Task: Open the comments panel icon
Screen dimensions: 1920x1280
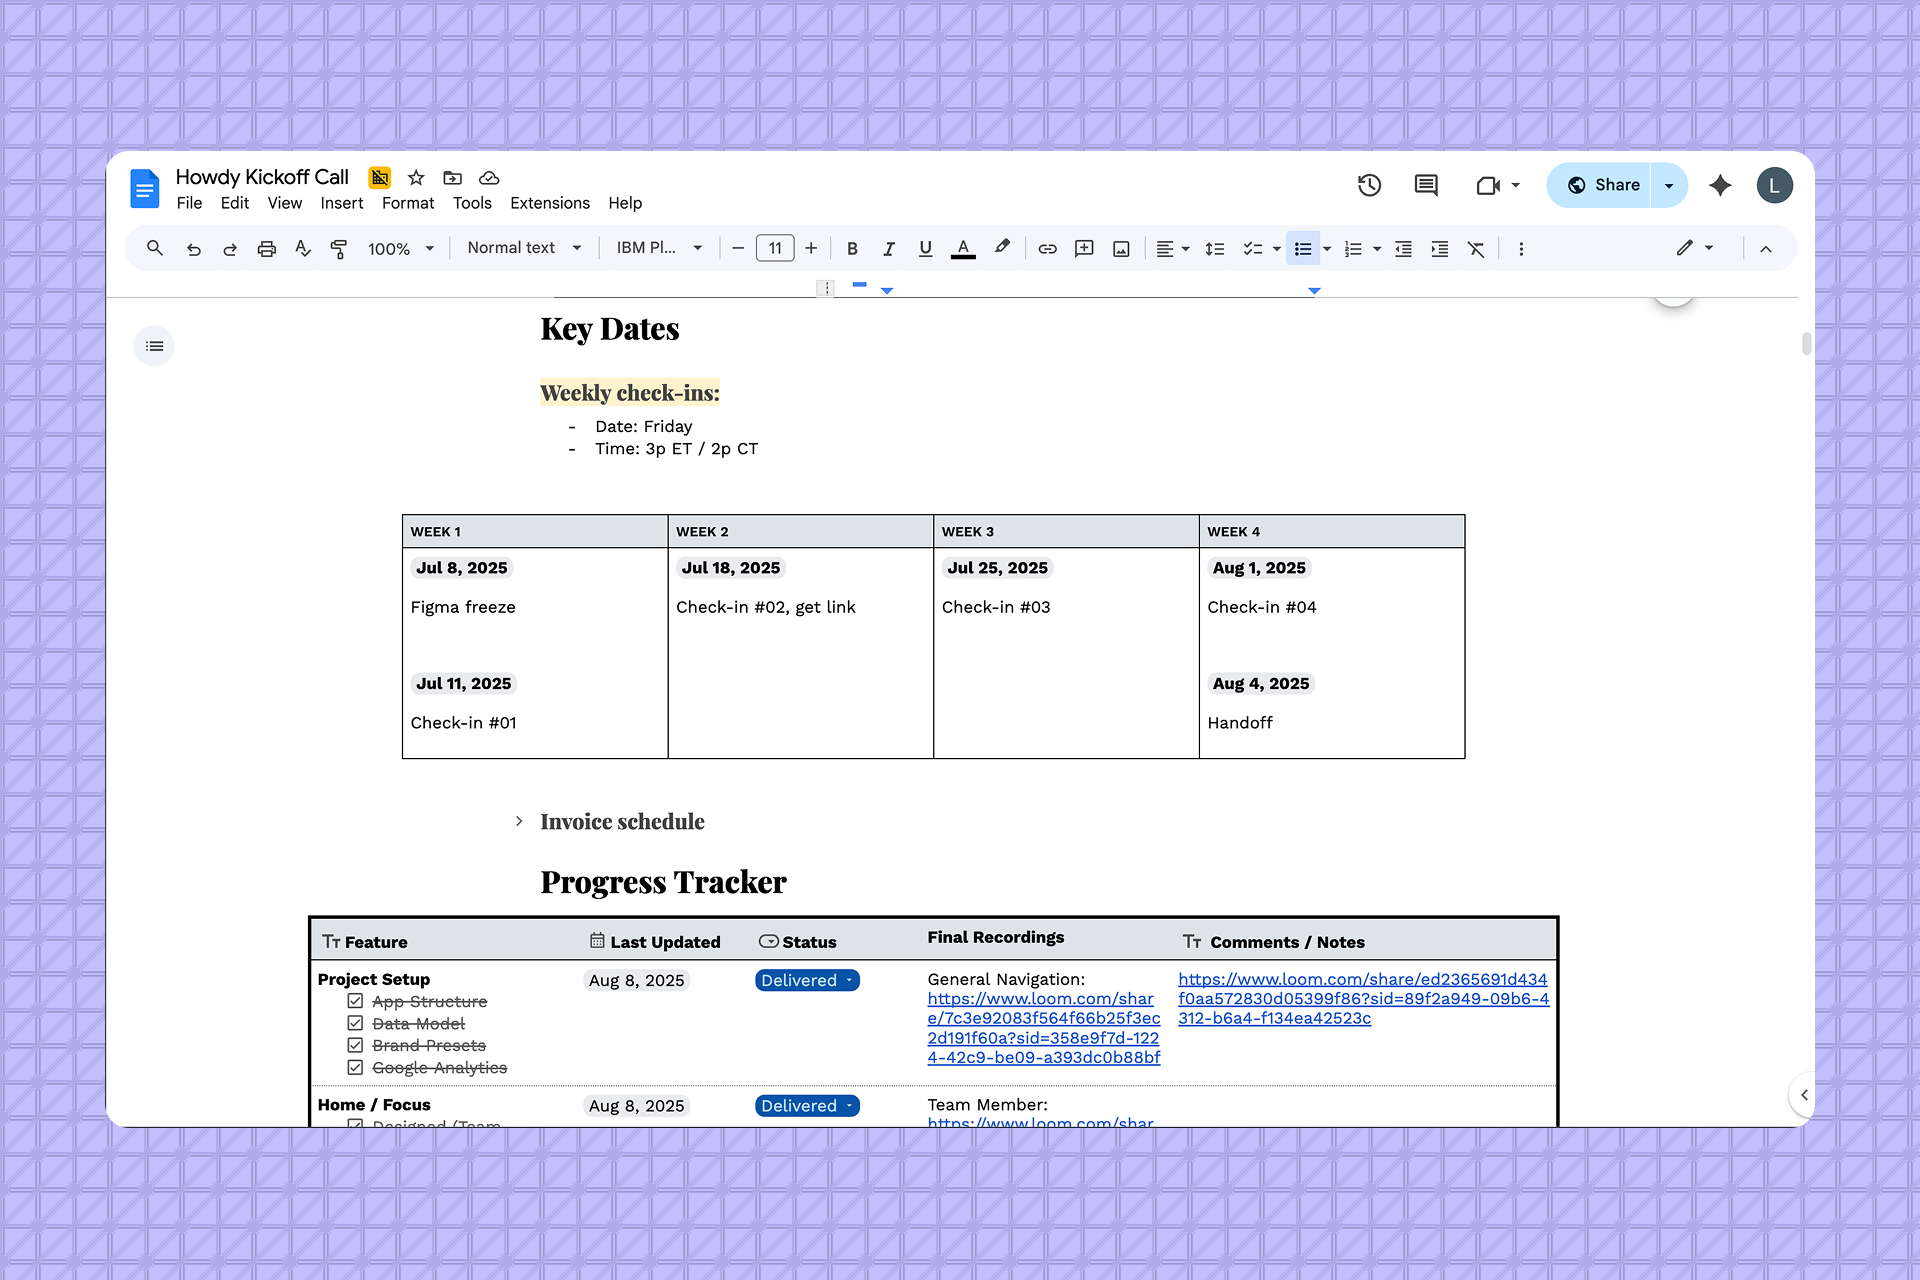Action: (x=1426, y=185)
